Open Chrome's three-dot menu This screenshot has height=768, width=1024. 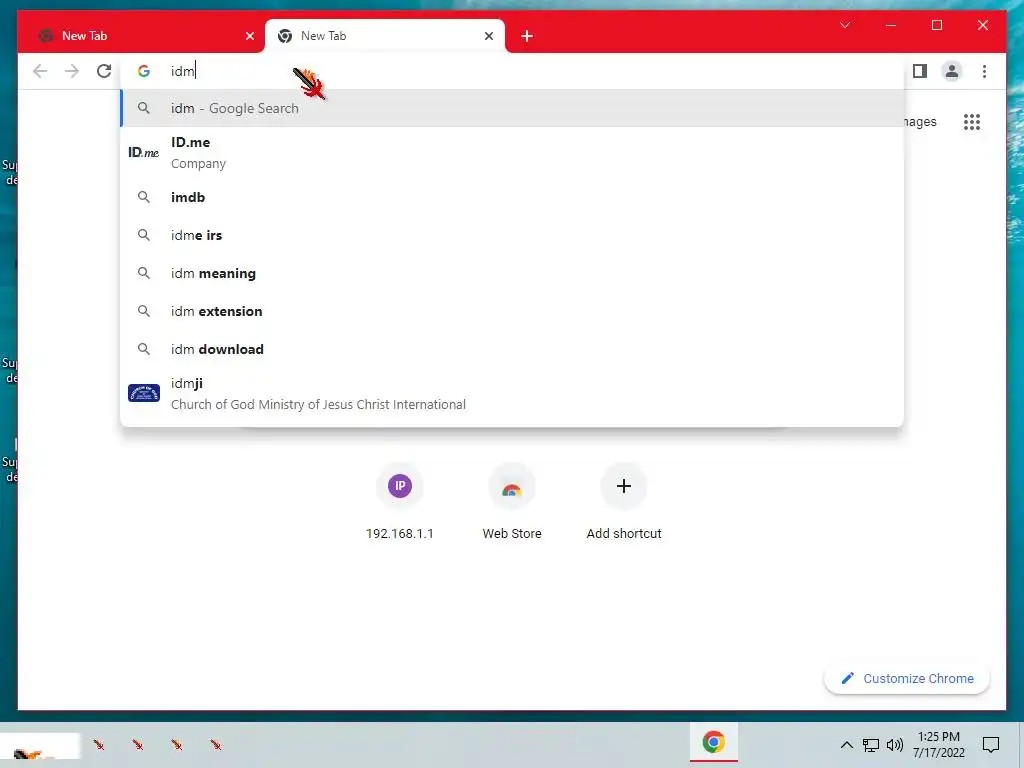pos(984,71)
